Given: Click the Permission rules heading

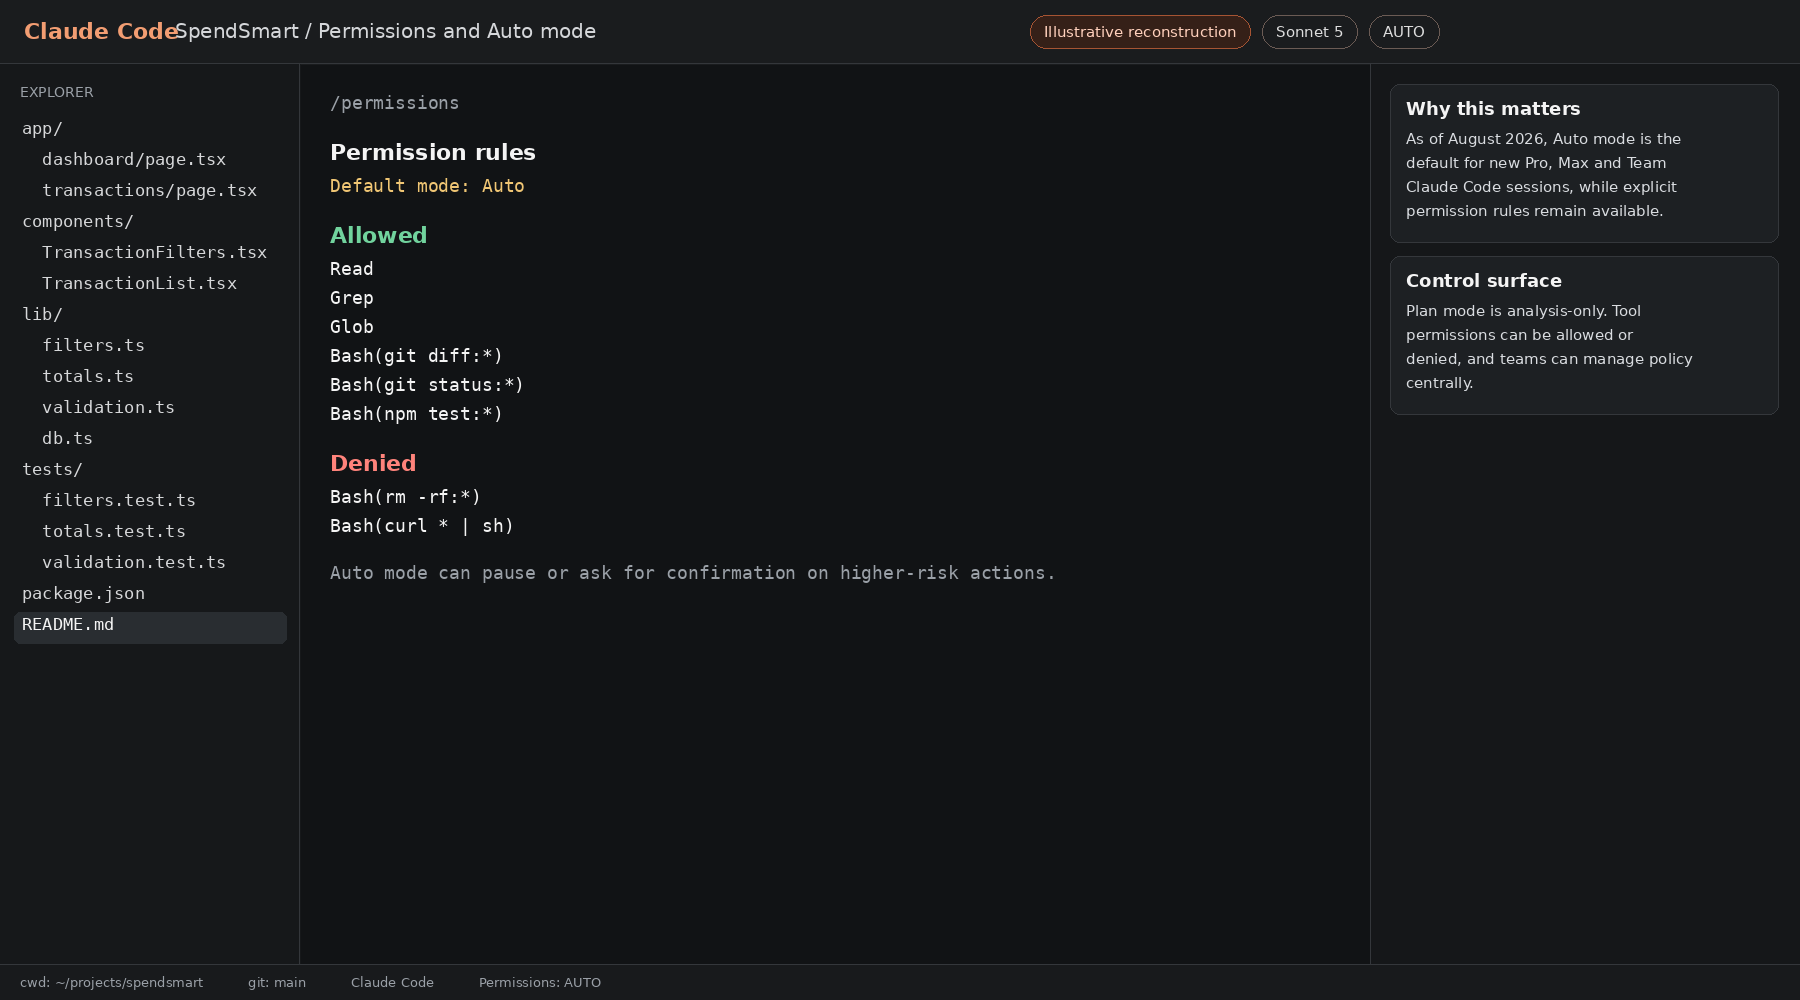Looking at the screenshot, I should 433,152.
